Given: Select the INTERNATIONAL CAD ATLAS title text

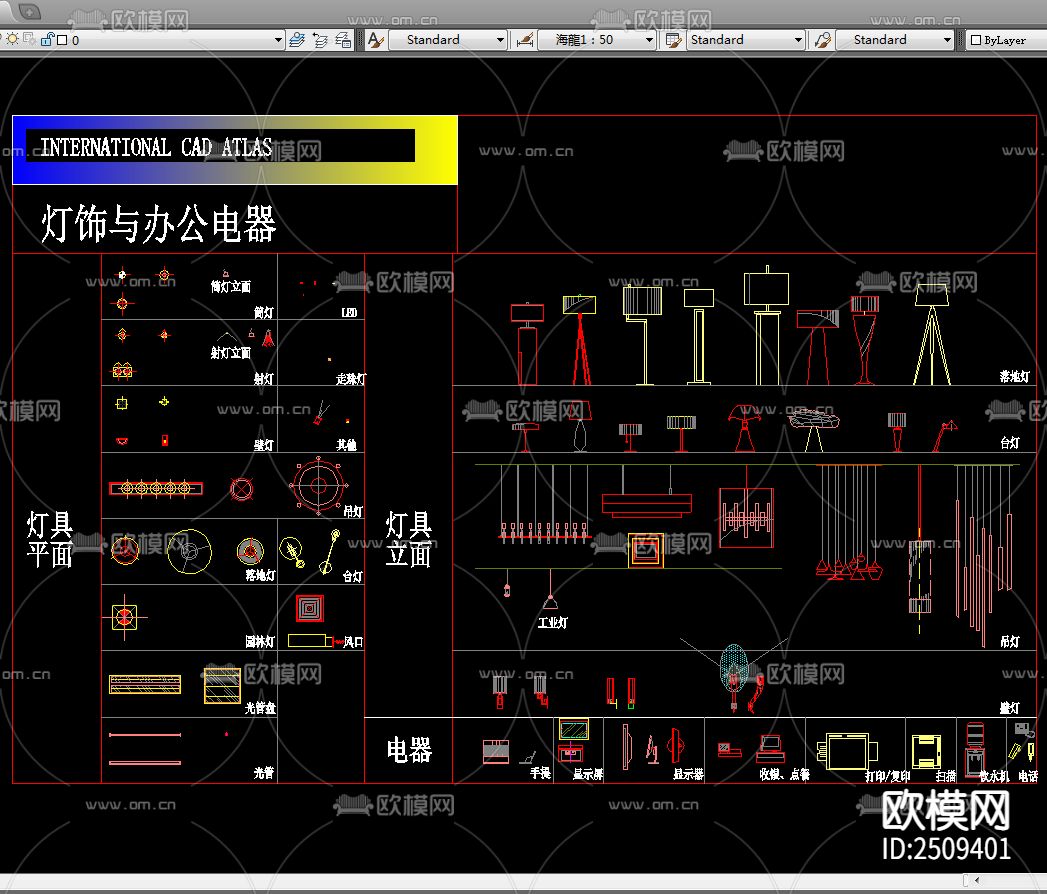Looking at the screenshot, I should tap(155, 148).
